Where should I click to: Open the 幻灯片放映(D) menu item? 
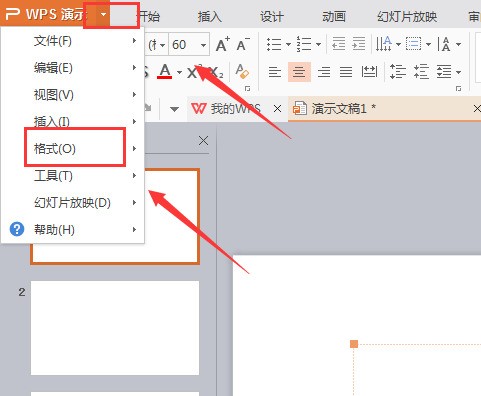pos(73,203)
